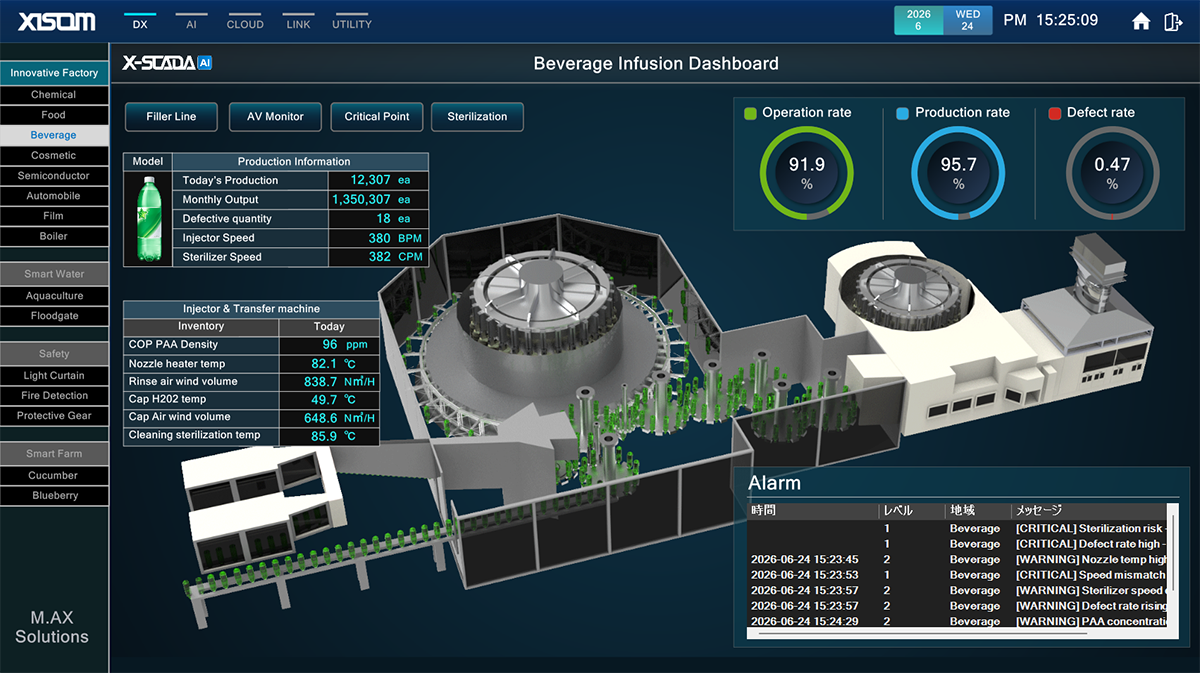
Task: Open Aquaculture in the sidebar
Action: tap(54, 296)
